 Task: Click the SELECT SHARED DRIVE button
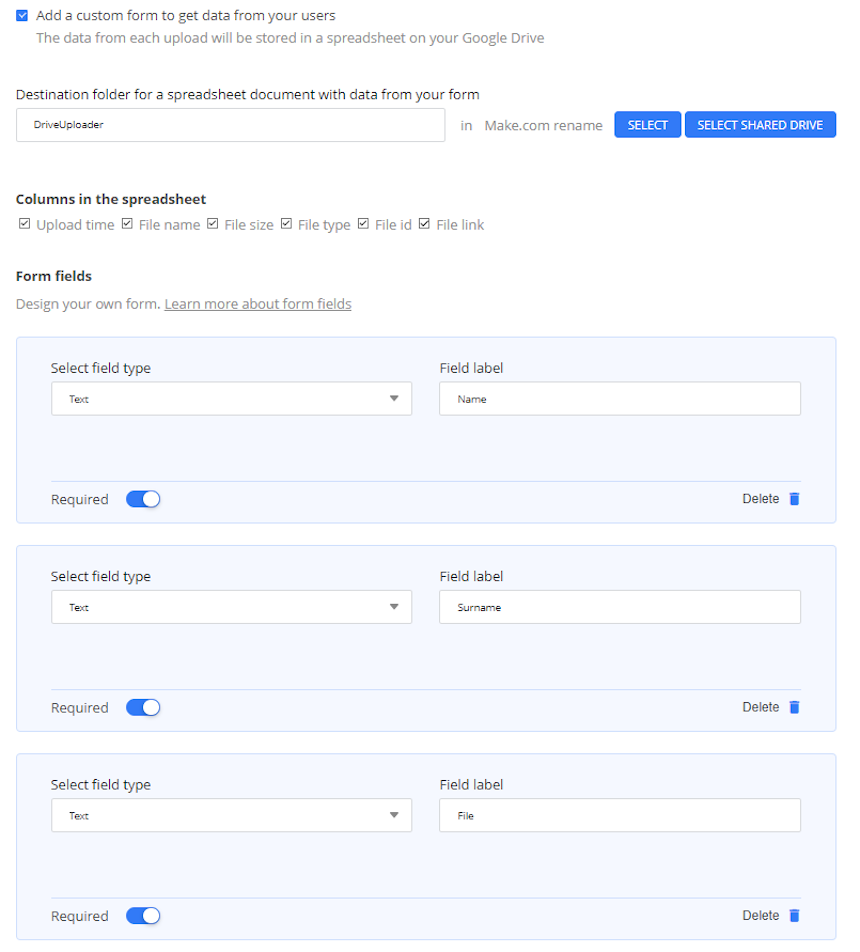click(x=760, y=125)
